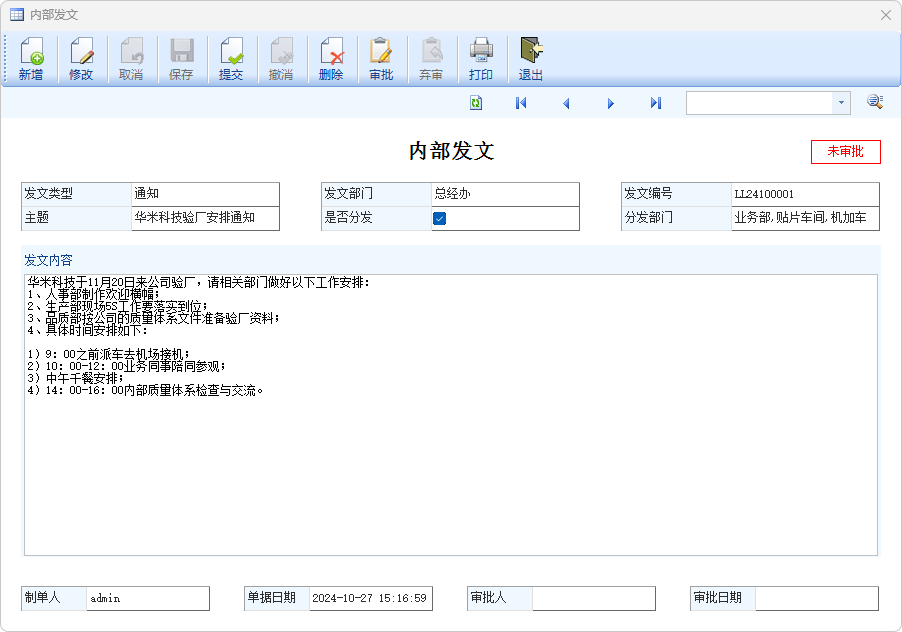Click the line 人事部制作欢迎横幅

coord(93,294)
